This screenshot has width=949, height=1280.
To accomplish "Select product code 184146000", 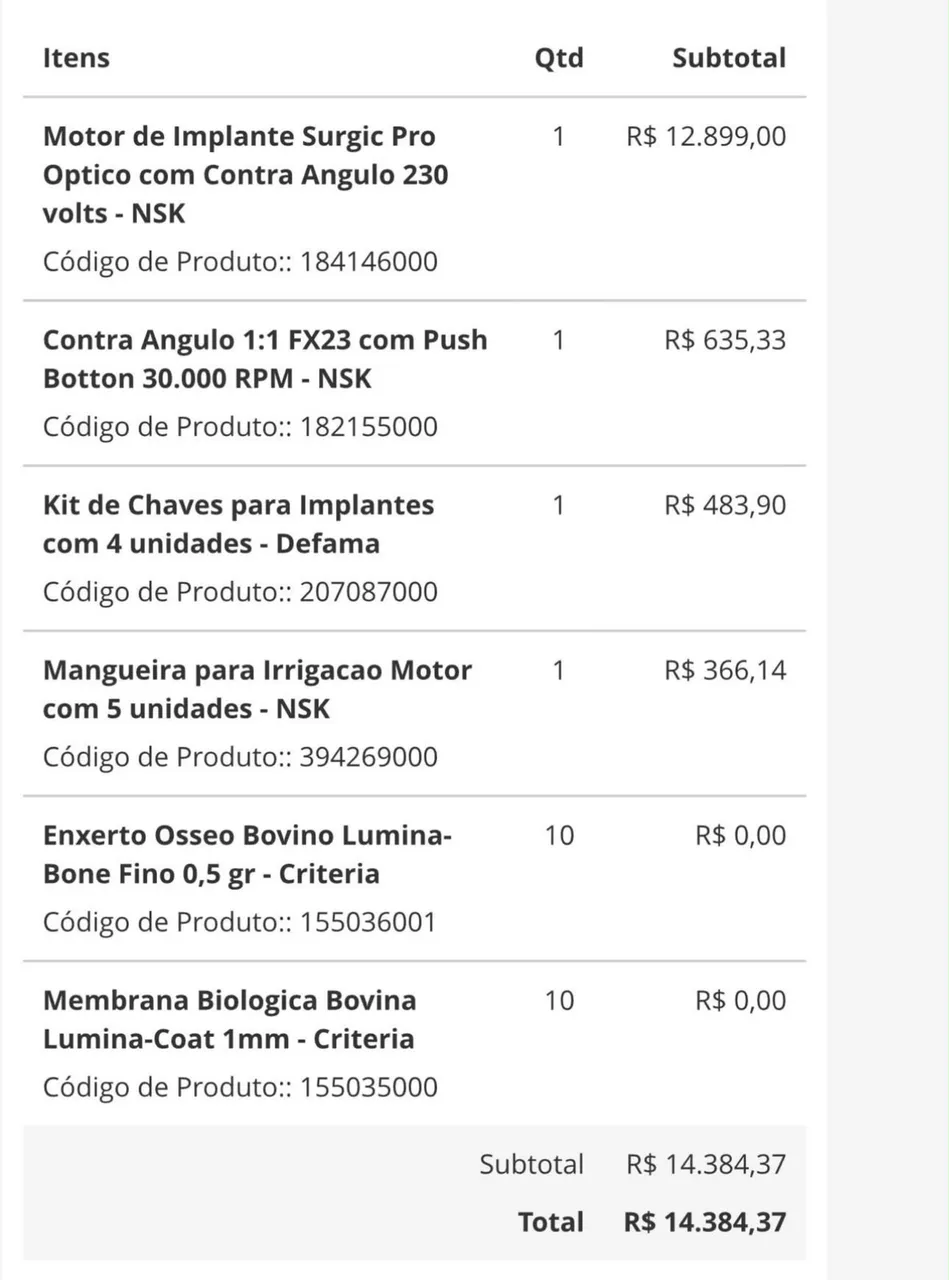I will (x=368, y=262).
